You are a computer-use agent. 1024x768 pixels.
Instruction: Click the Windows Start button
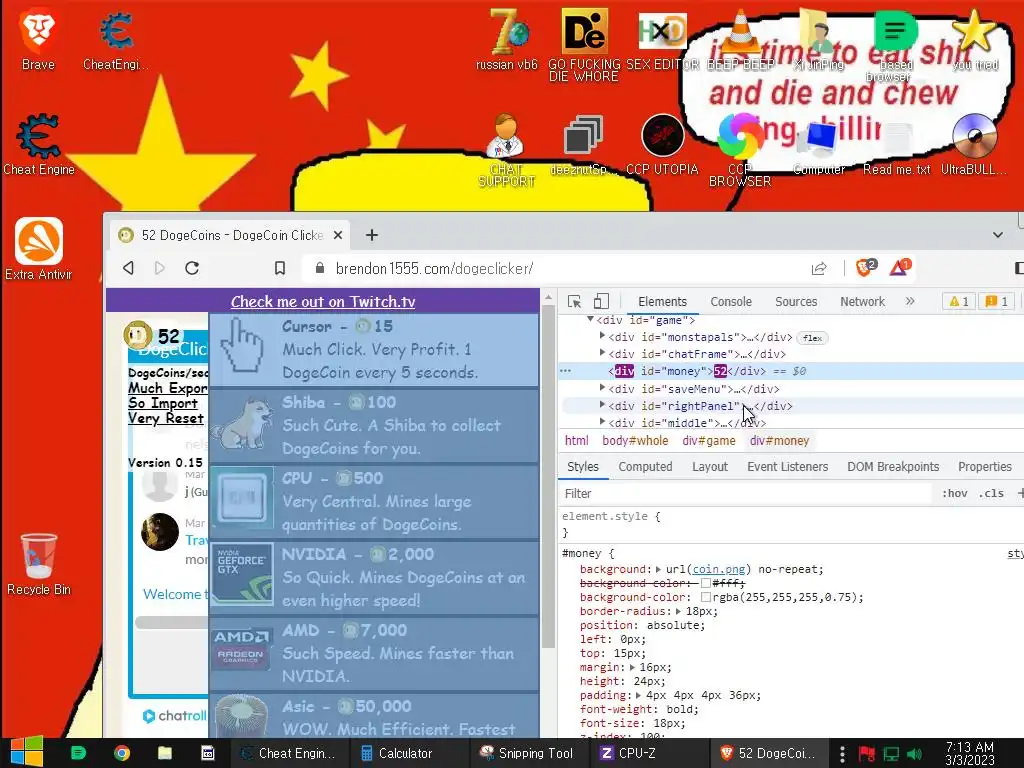click(26, 752)
